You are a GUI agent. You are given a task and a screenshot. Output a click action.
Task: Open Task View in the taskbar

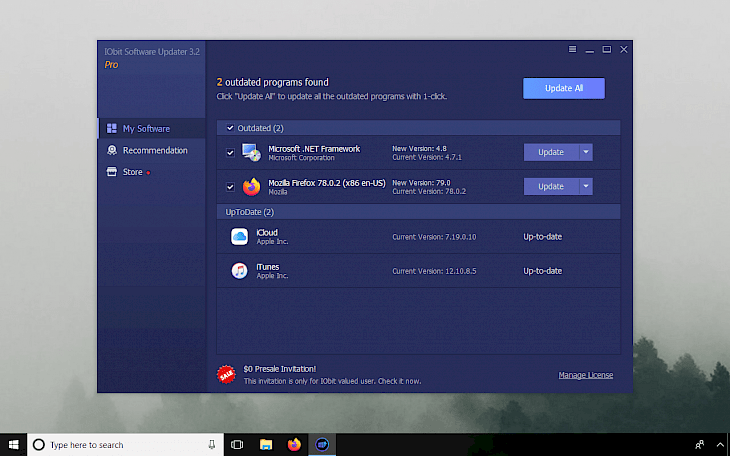point(237,445)
